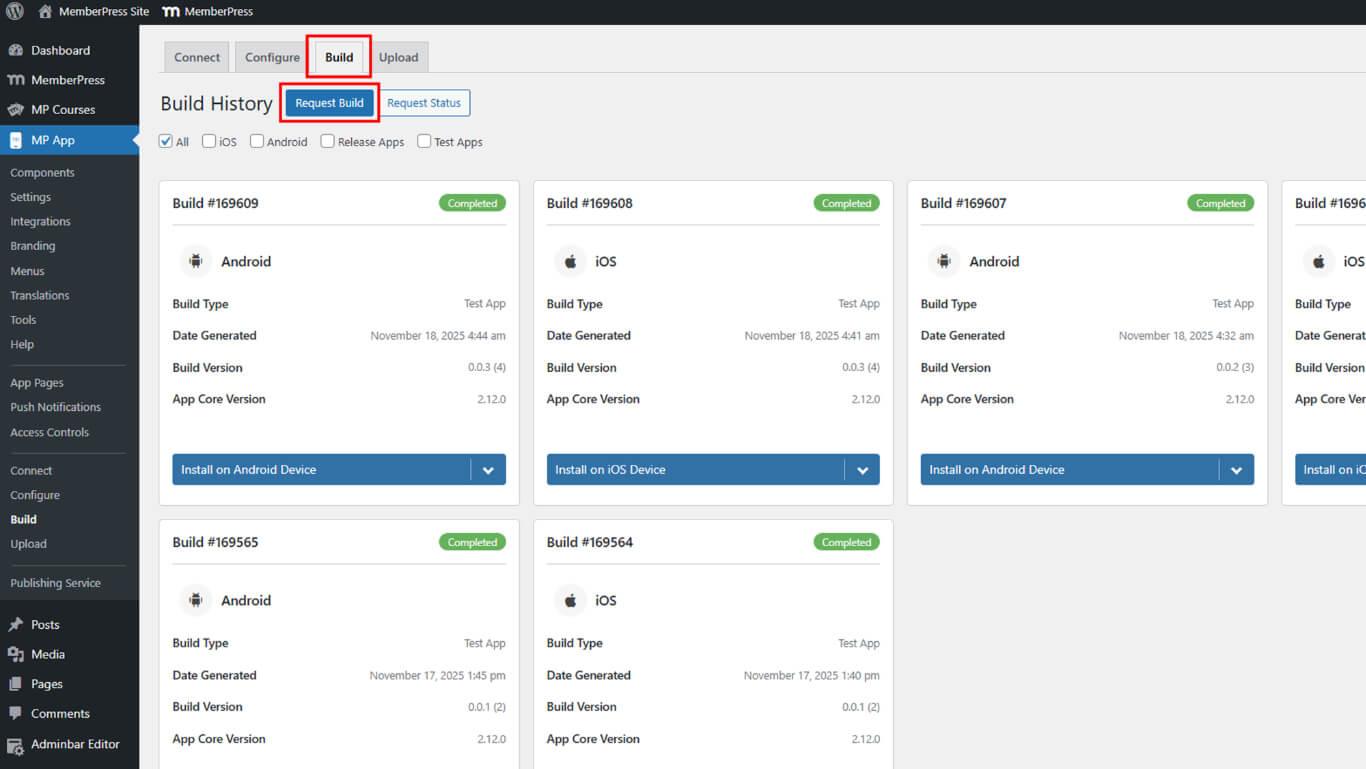The height and width of the screenshot is (769, 1366).
Task: Click the Request Status button
Action: [424, 103]
